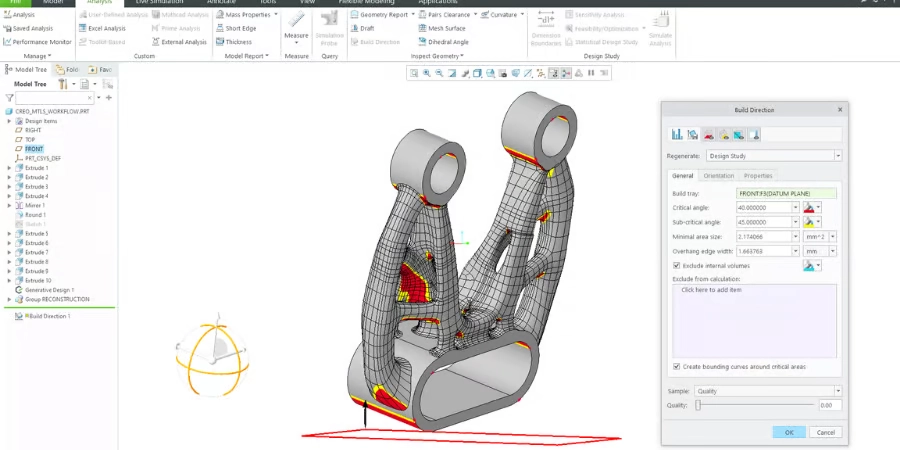Open the Sample Quality dropdown

838,391
